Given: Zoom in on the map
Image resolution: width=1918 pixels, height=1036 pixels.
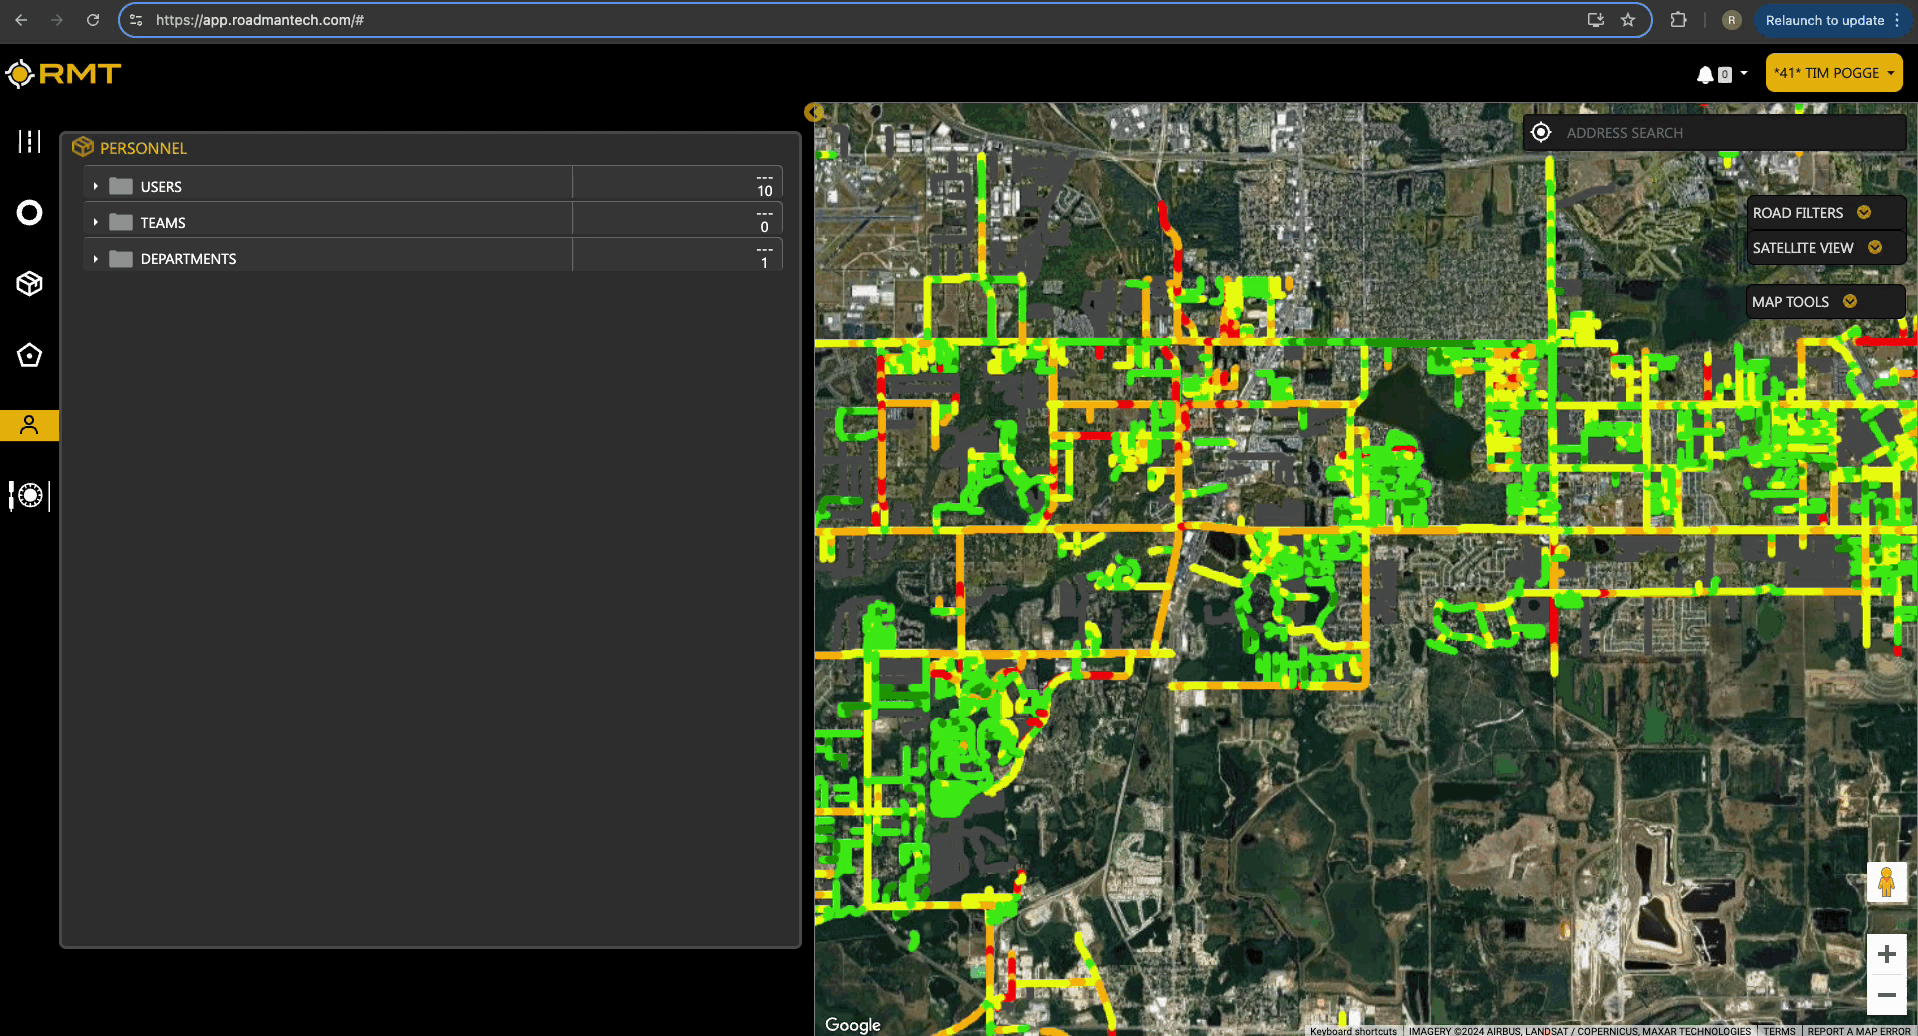Looking at the screenshot, I should [1886, 955].
